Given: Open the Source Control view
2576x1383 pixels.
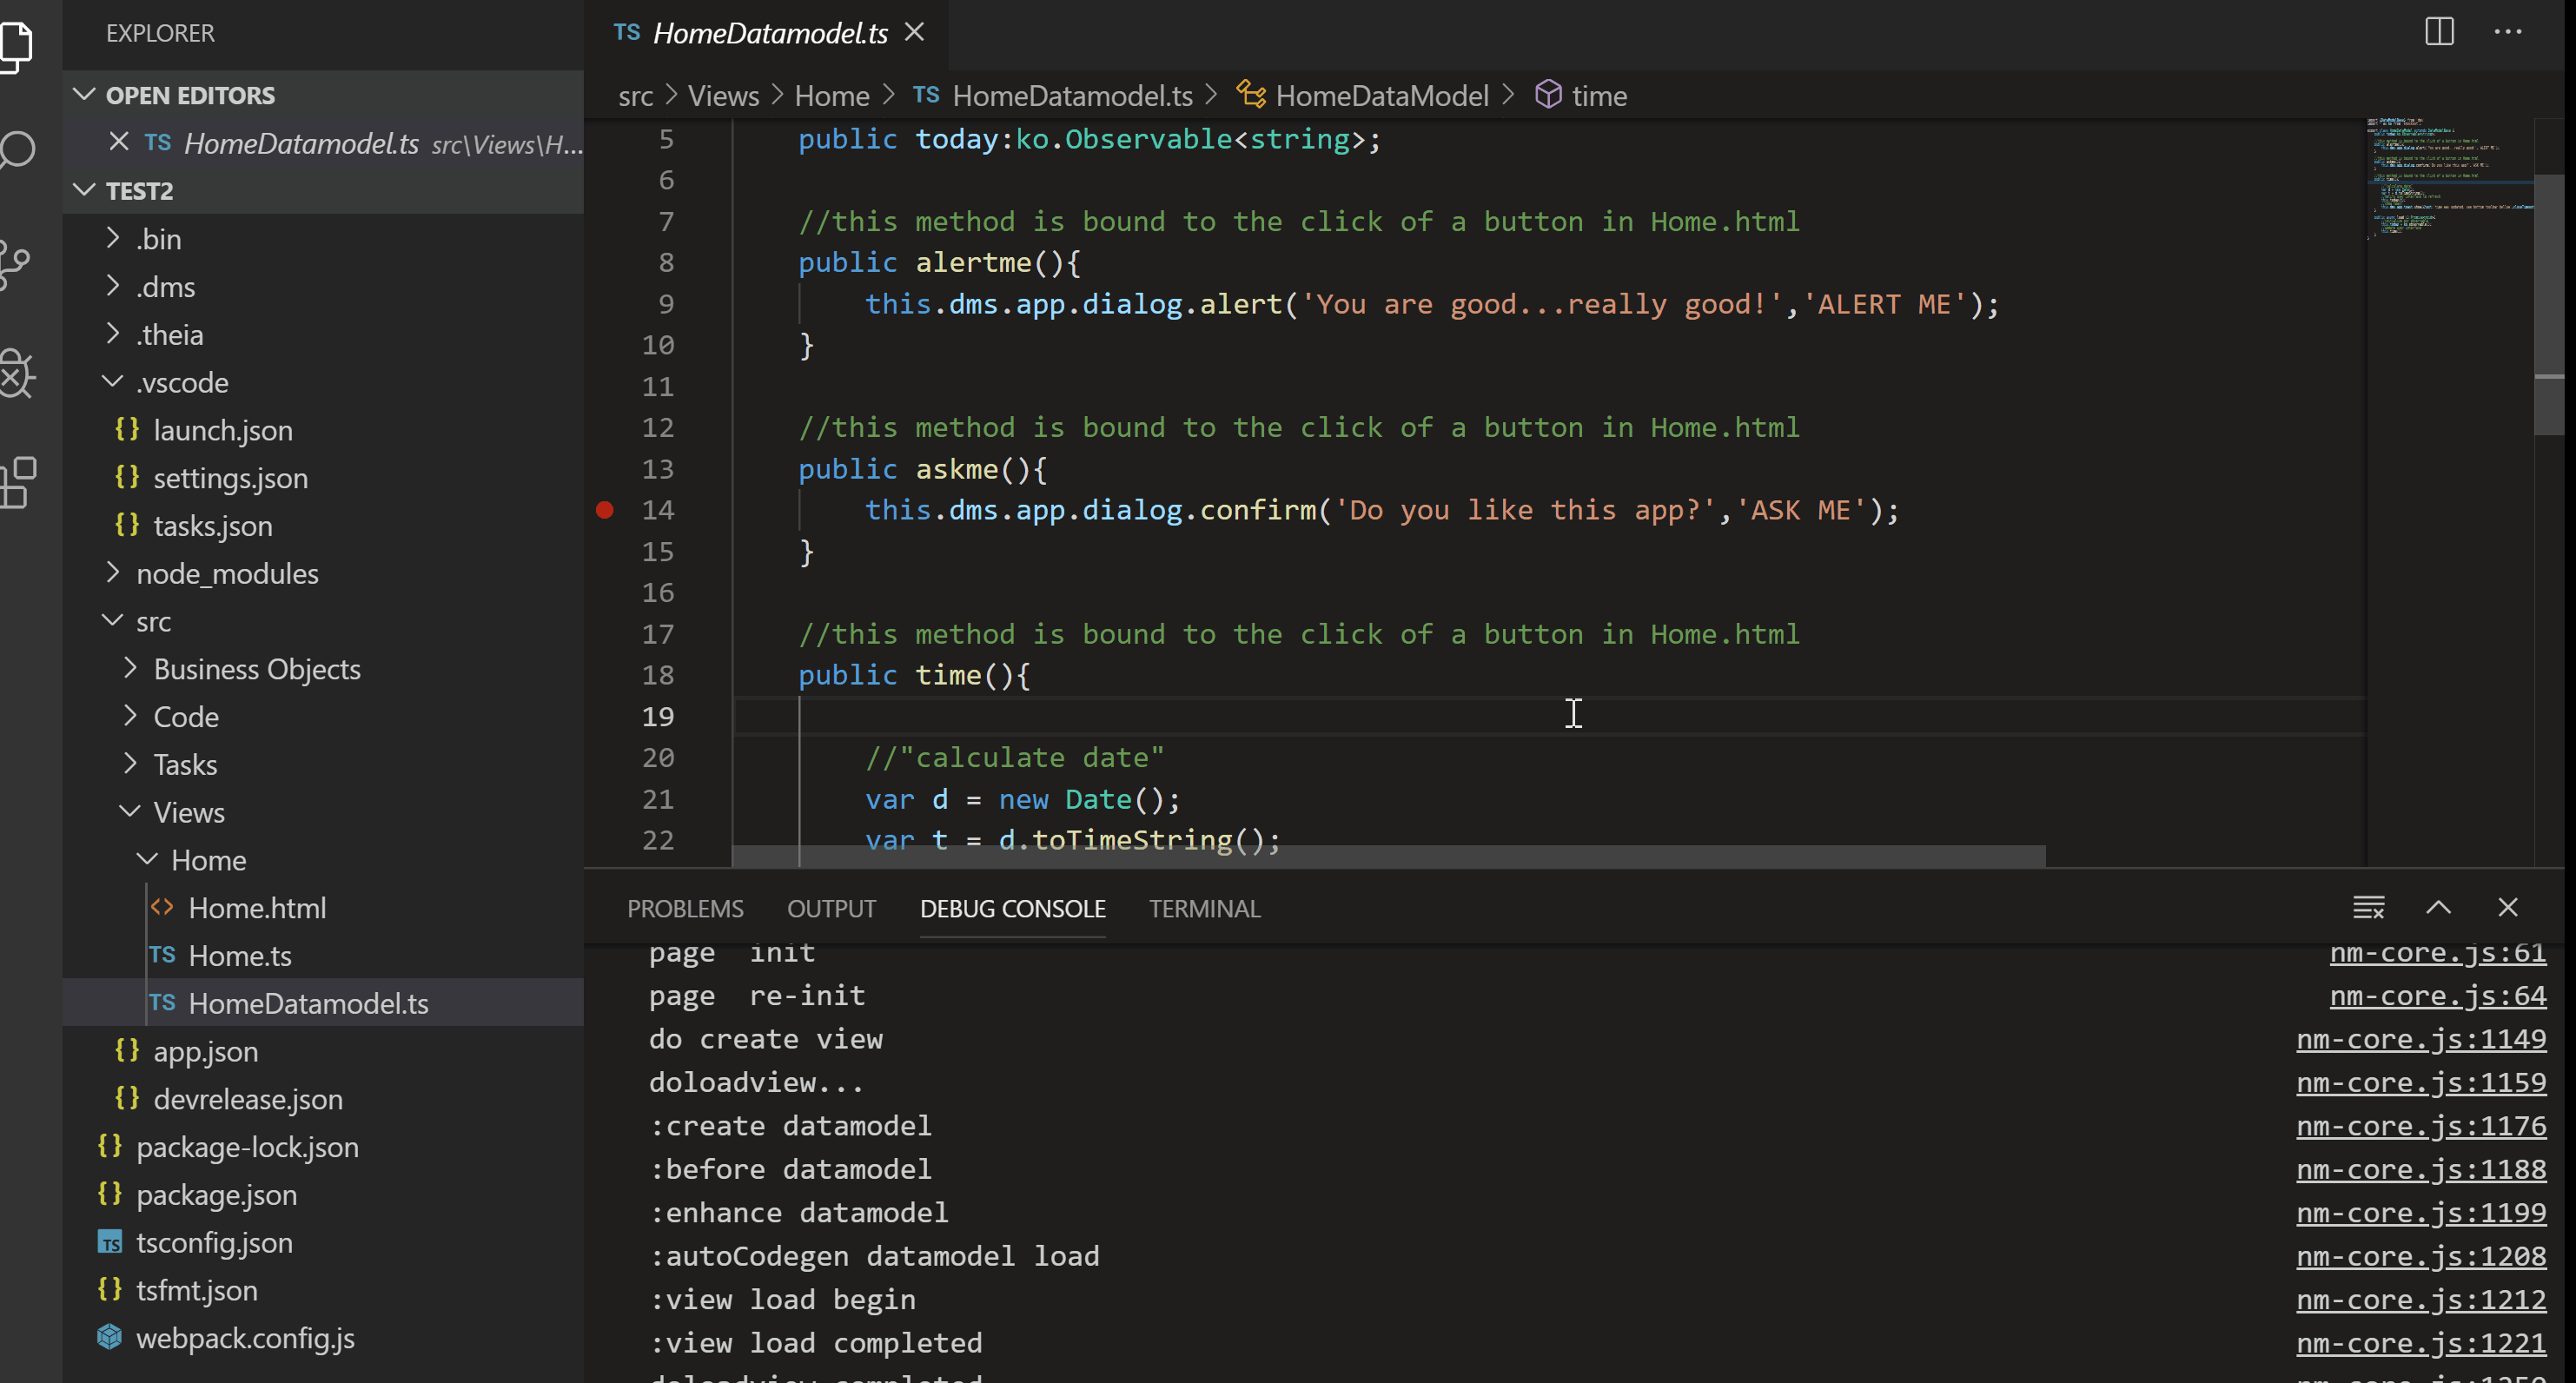Looking at the screenshot, I should tap(15, 266).
